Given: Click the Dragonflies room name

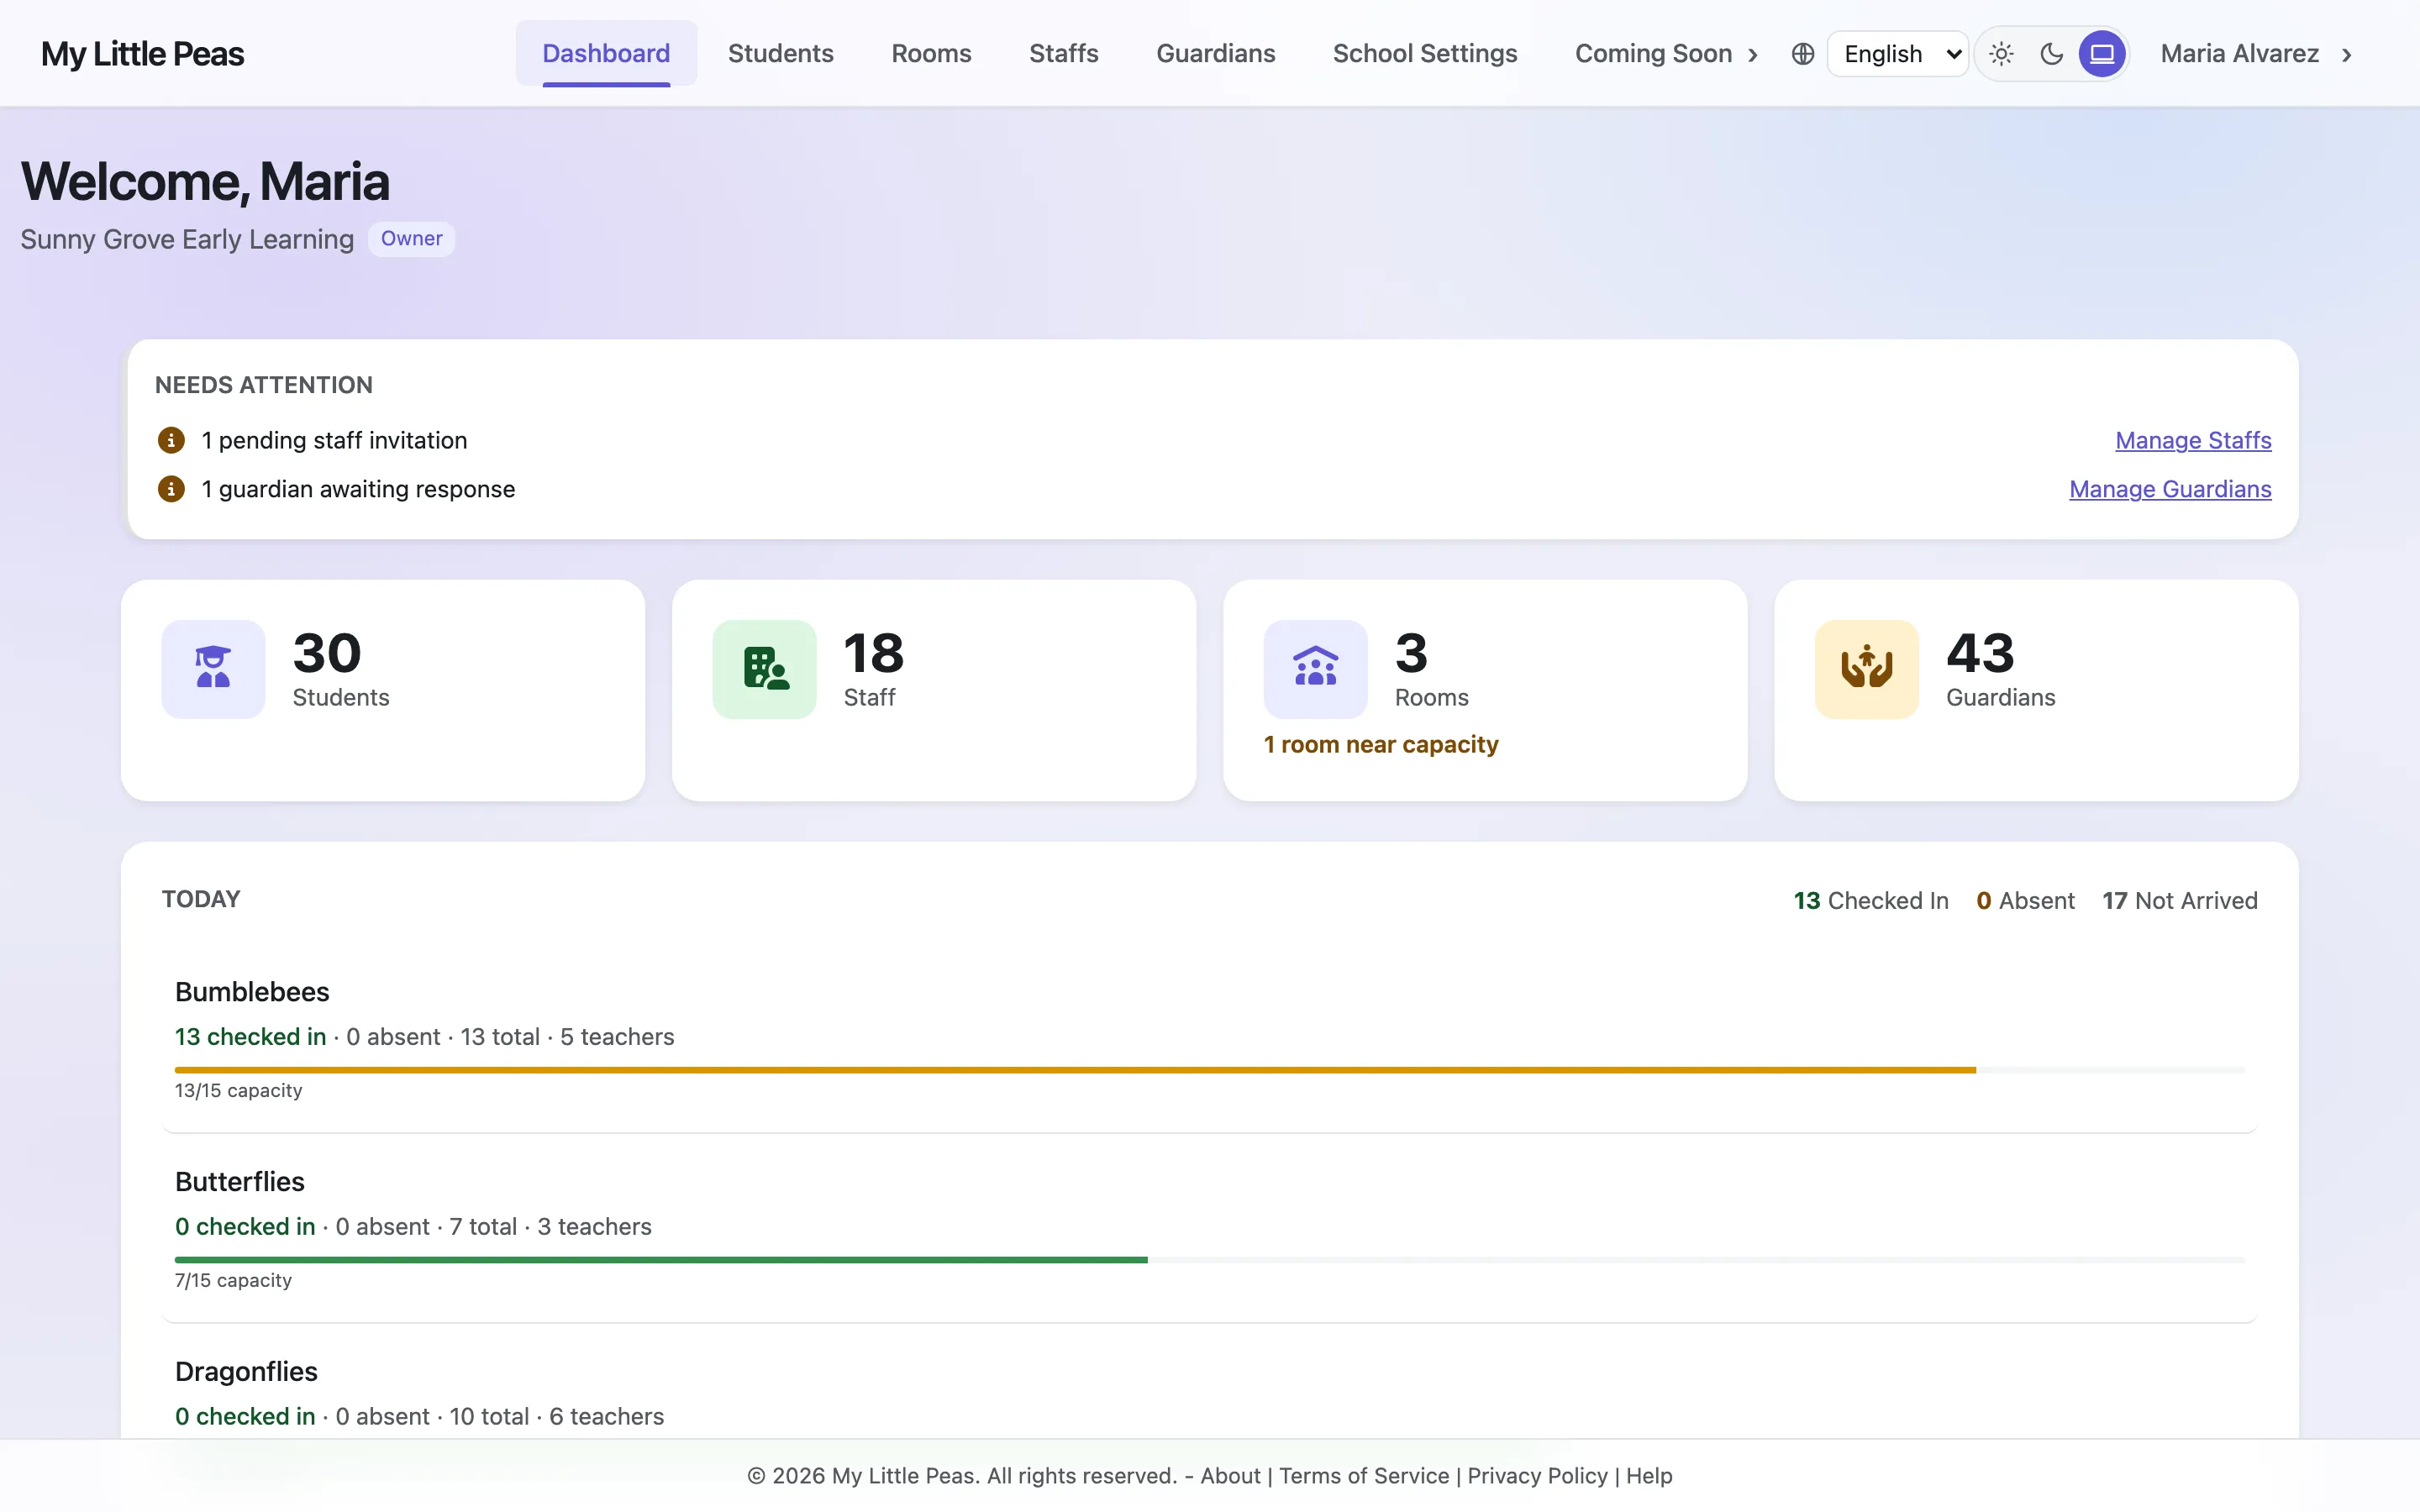Looking at the screenshot, I should pos(246,1372).
